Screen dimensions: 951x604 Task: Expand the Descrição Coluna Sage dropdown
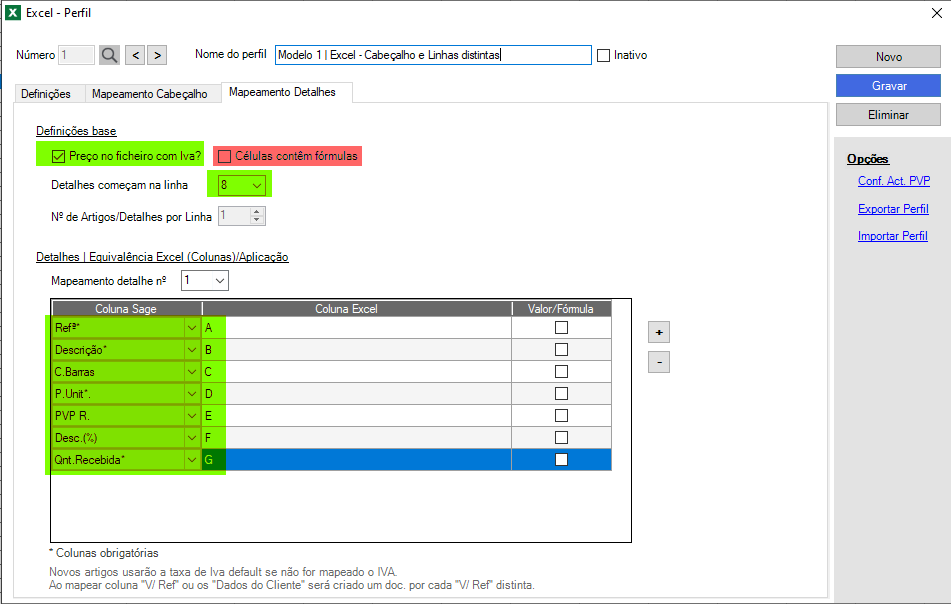pos(192,349)
